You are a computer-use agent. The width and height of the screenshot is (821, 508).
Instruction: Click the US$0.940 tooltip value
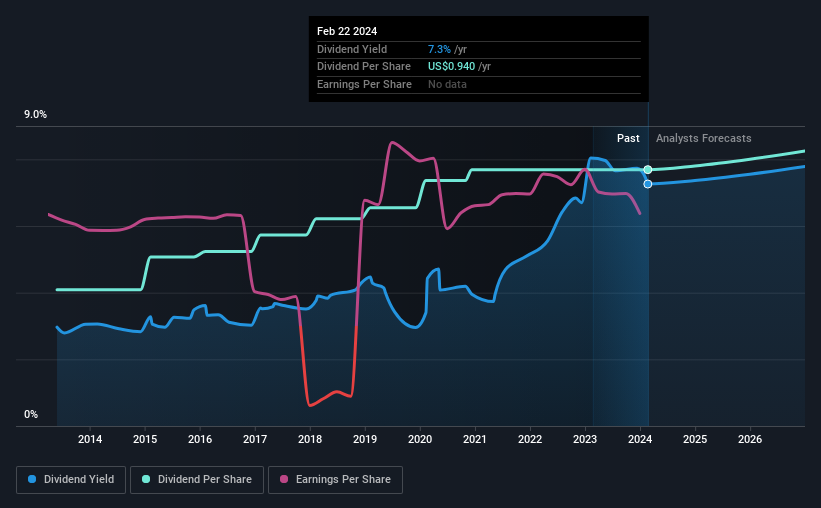click(x=450, y=67)
